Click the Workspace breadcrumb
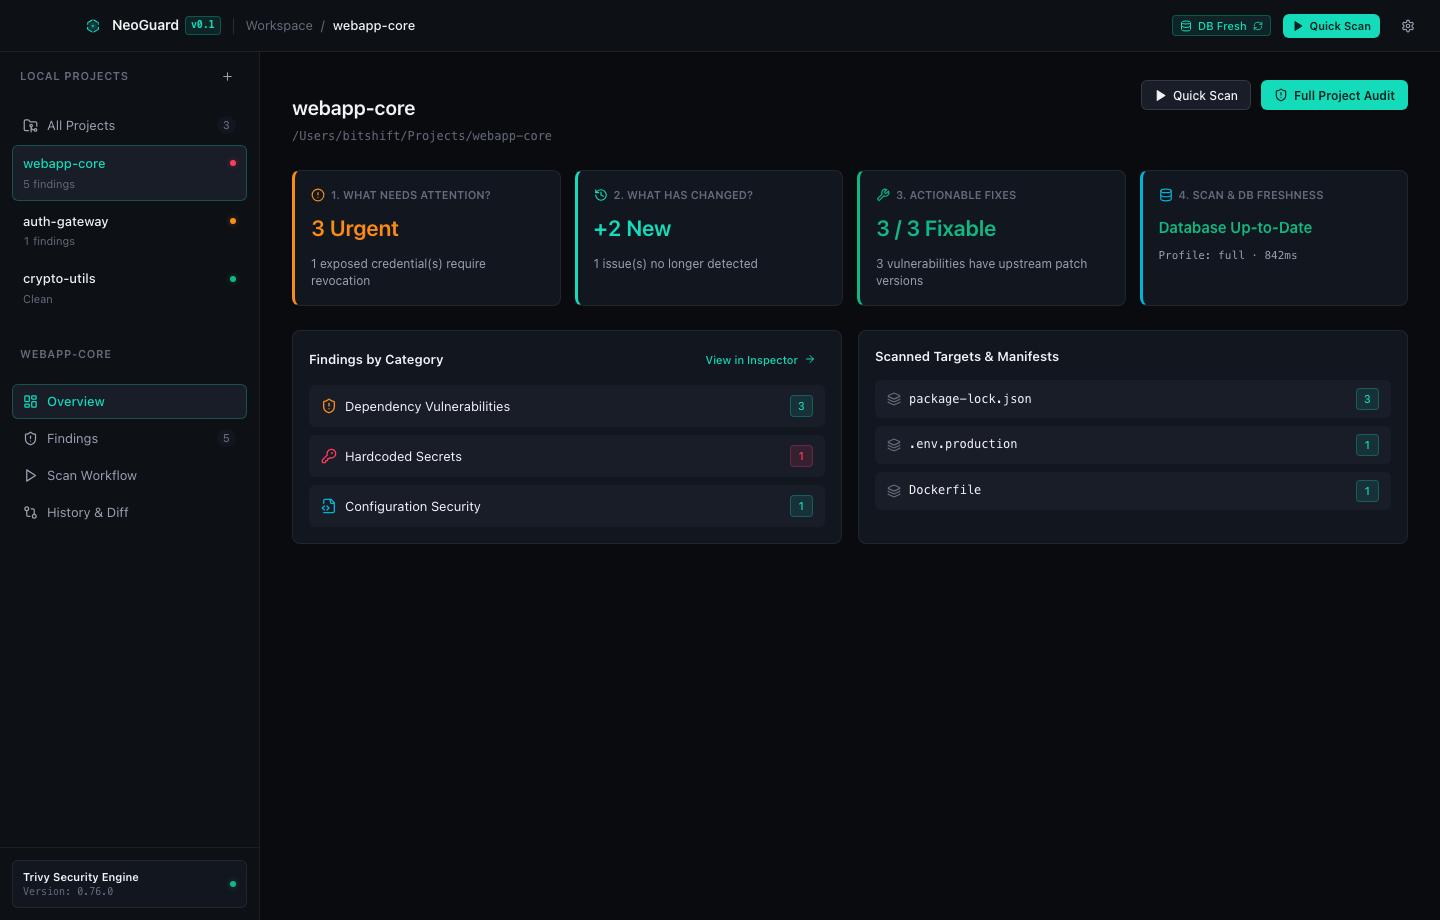 coord(279,26)
